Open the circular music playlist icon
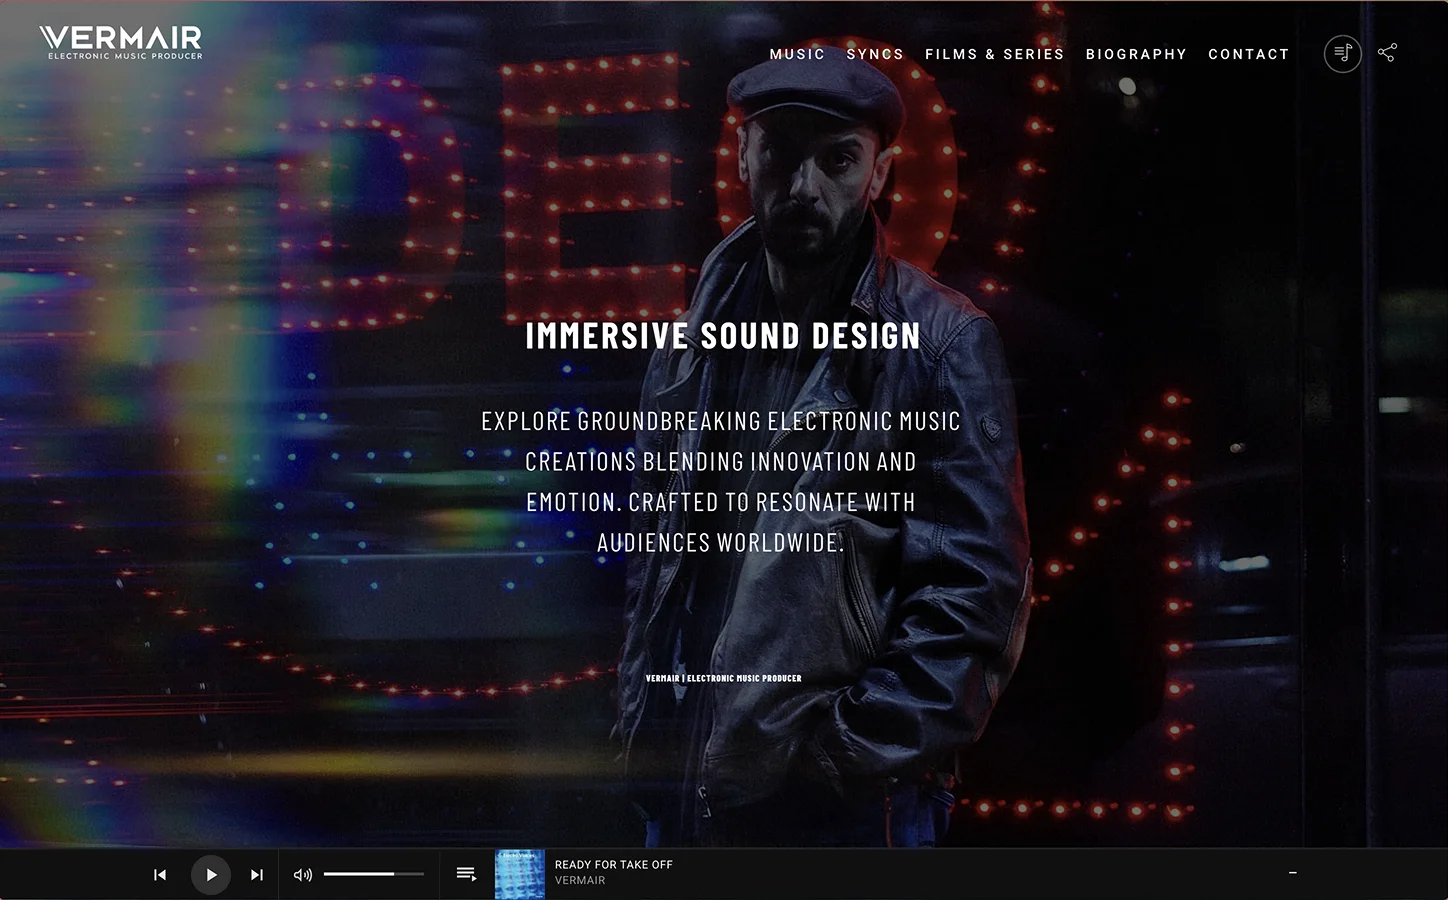 [1342, 53]
